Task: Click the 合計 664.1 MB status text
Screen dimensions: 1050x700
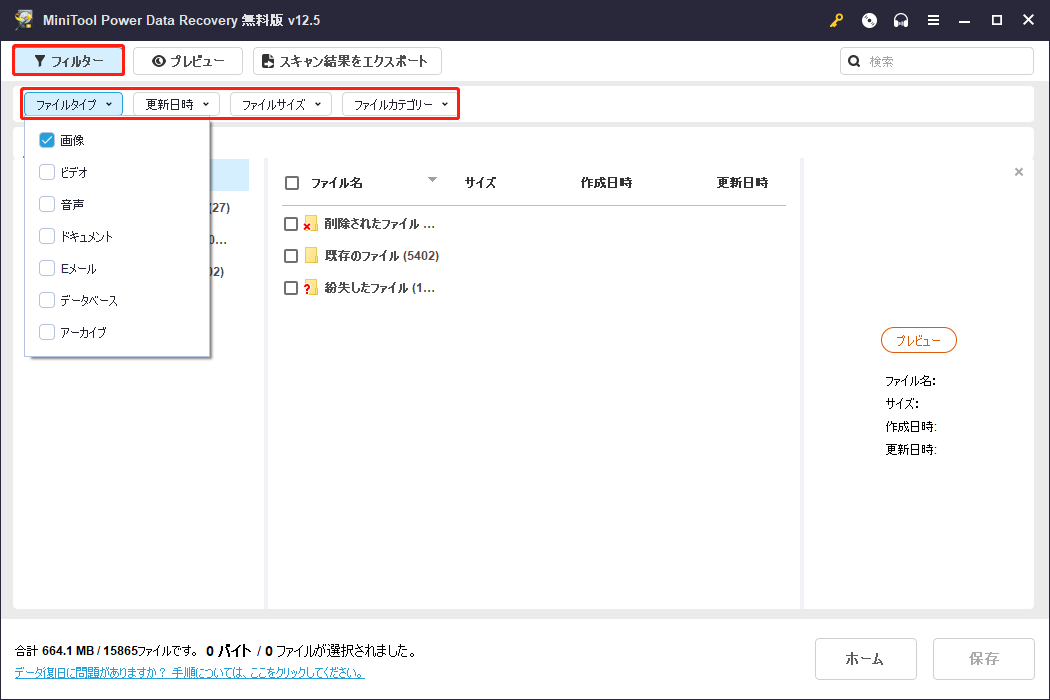Action: (x=107, y=650)
